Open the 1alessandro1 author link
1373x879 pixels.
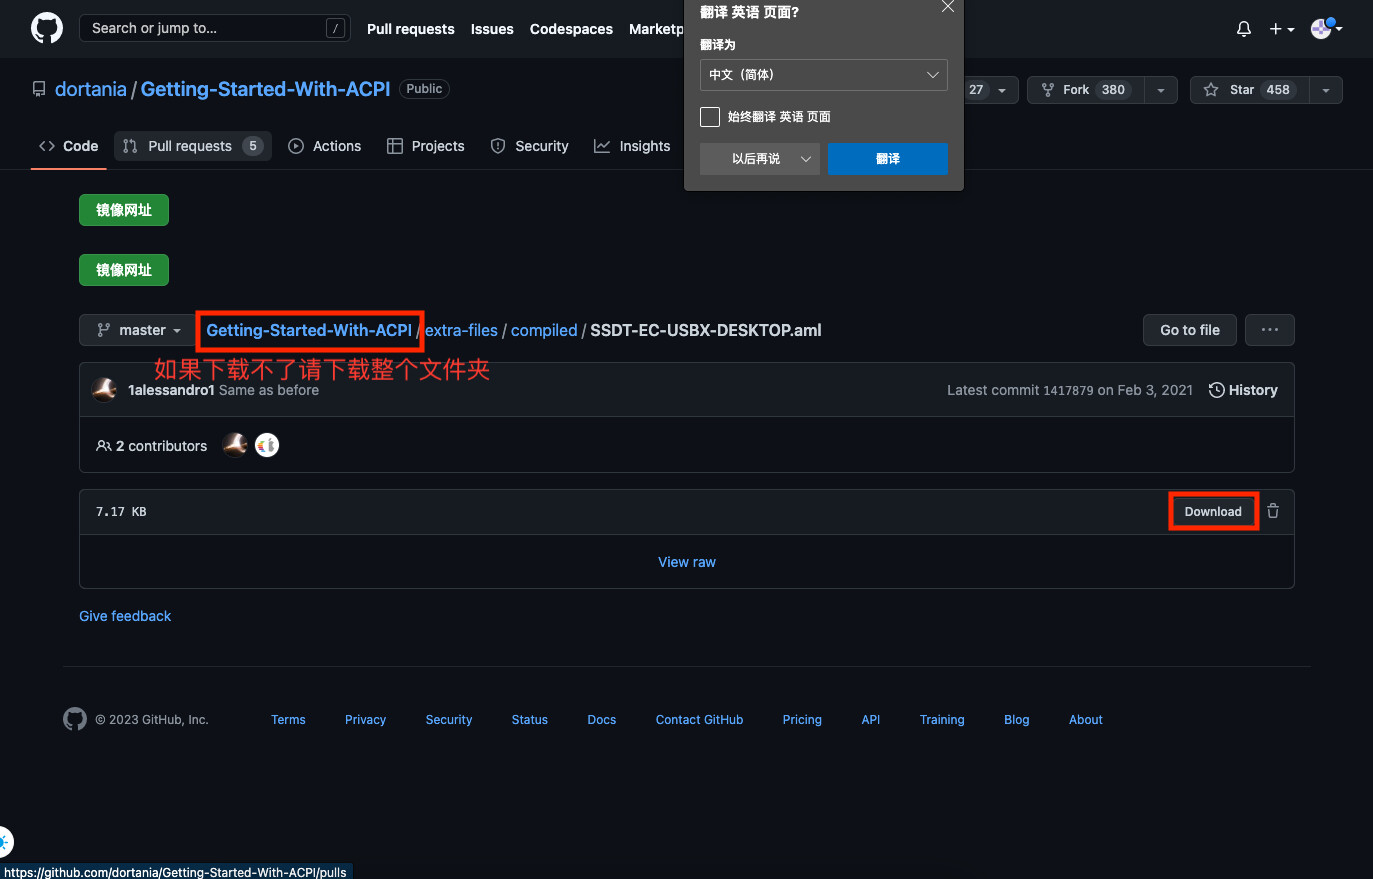pos(171,390)
